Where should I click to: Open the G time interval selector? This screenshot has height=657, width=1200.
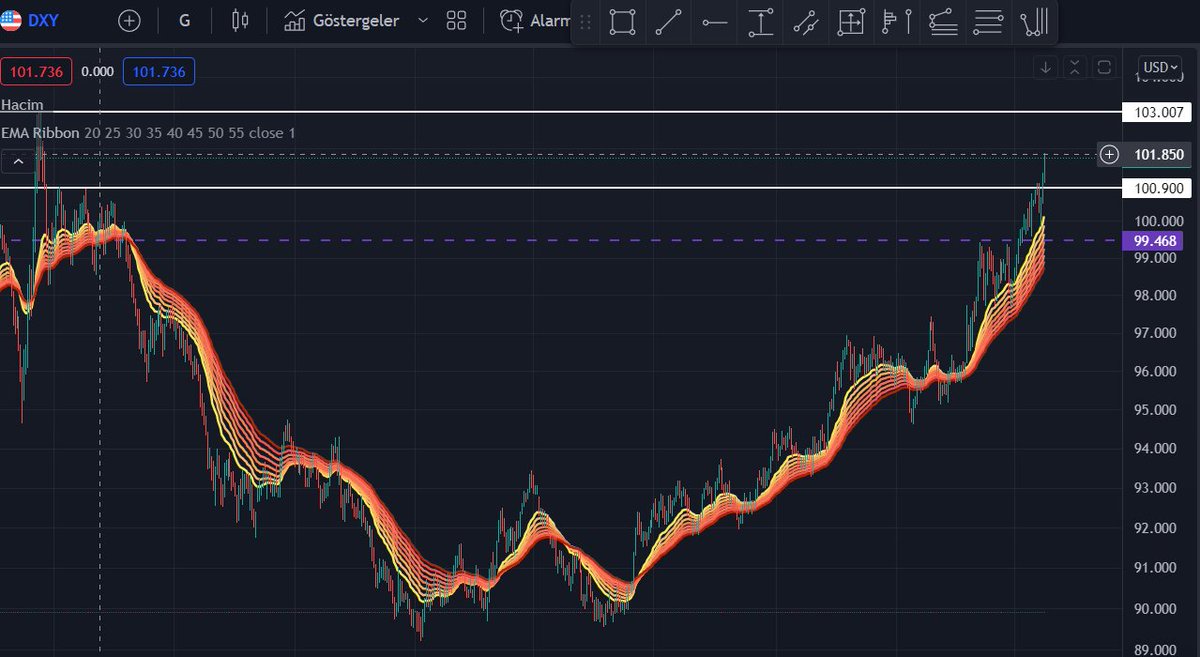[184, 20]
